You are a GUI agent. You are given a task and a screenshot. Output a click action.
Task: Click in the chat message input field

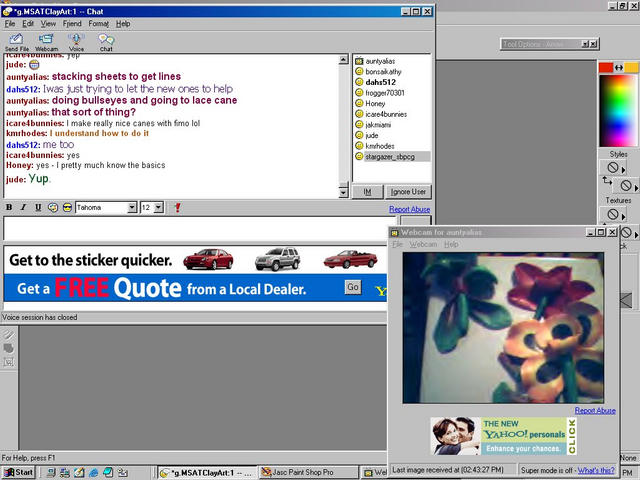(200, 229)
